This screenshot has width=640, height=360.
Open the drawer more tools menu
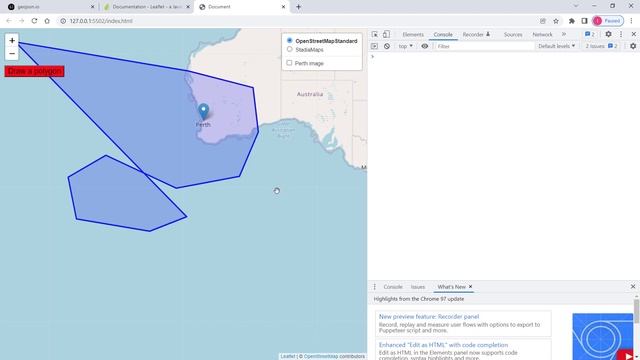point(375,287)
